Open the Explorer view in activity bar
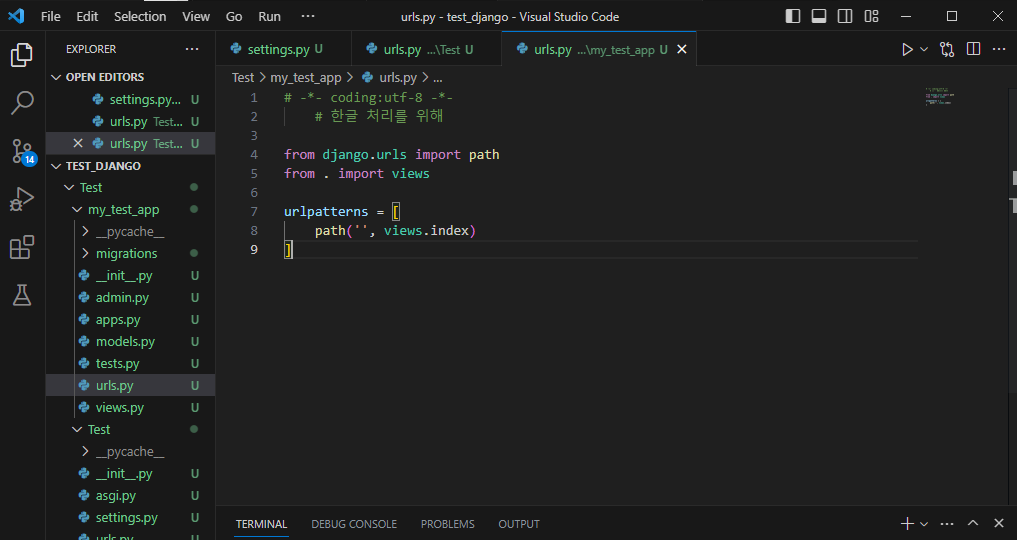This screenshot has width=1017, height=540. pyautogui.click(x=22, y=55)
